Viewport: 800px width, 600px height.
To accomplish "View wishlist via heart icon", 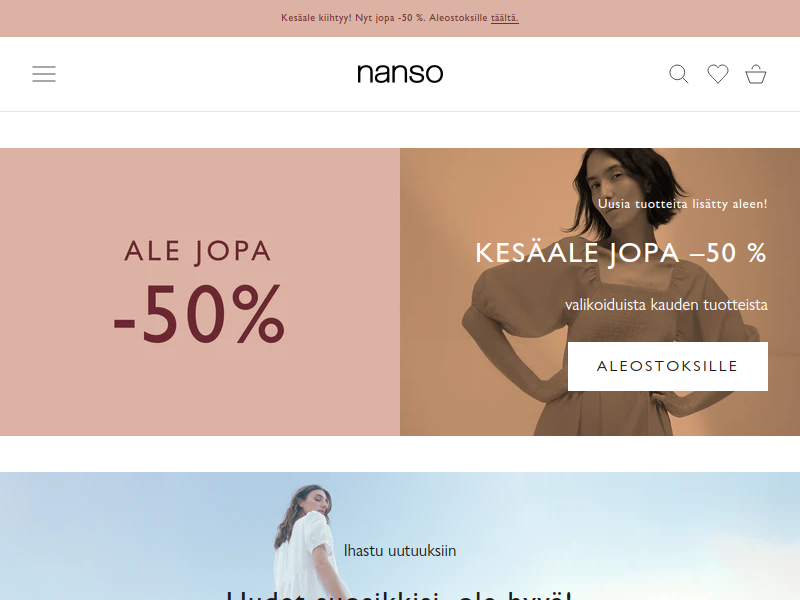I will (x=718, y=74).
